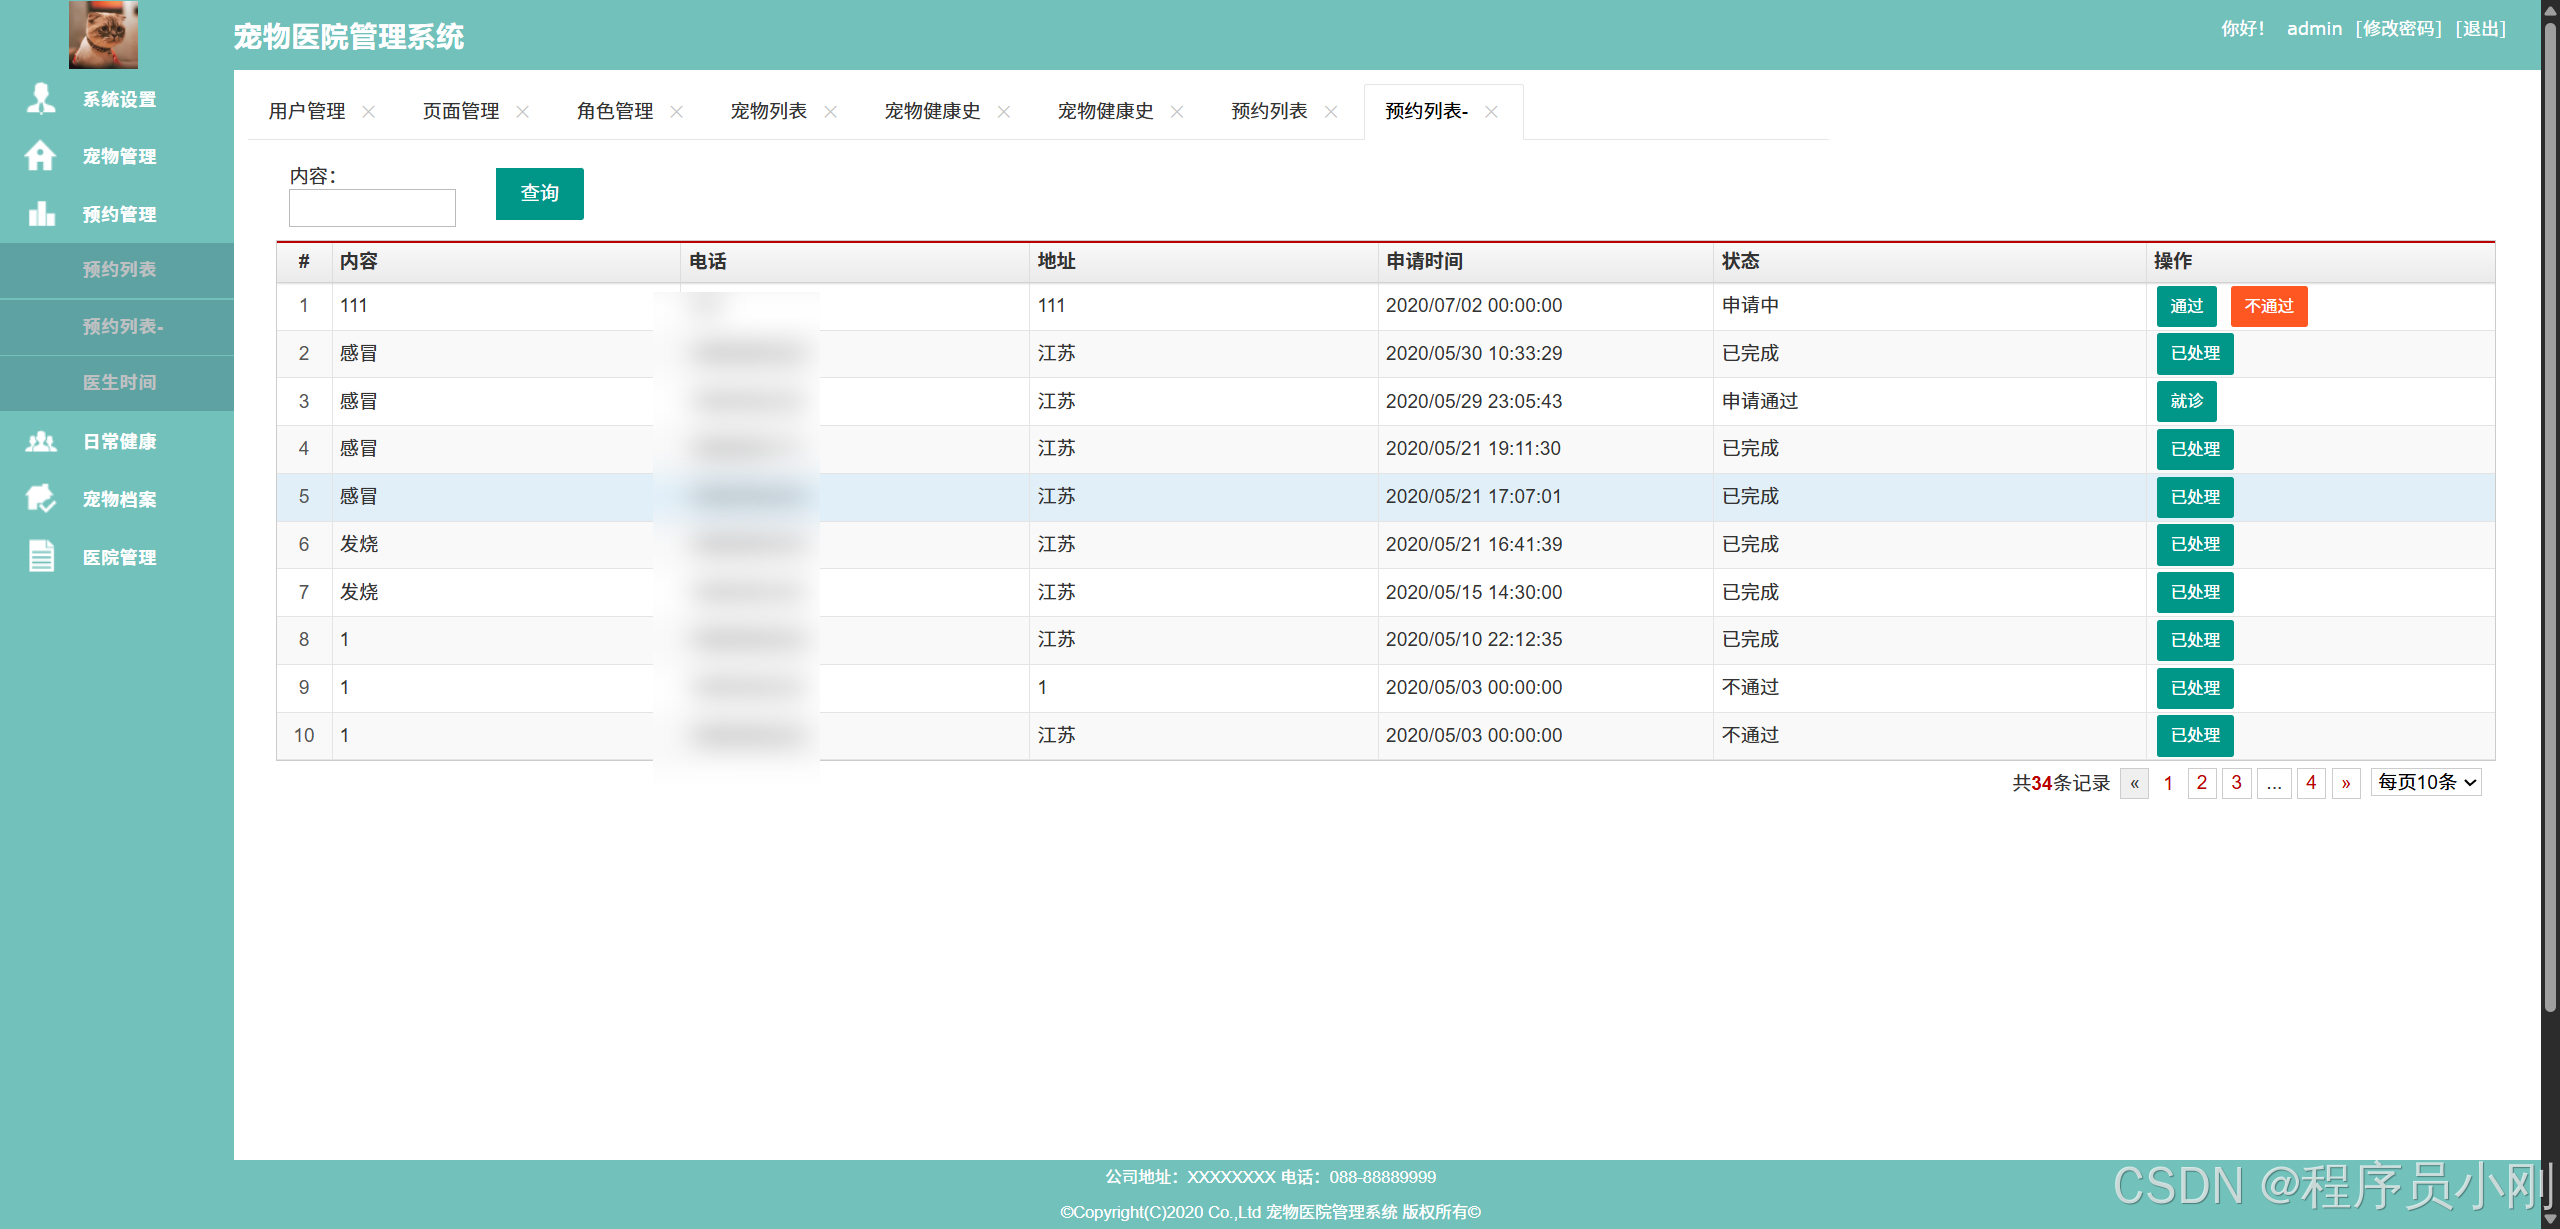Screen dimensions: 2560x1229
Task: Click the 宠物管理 house icon
Action: pos(41,155)
